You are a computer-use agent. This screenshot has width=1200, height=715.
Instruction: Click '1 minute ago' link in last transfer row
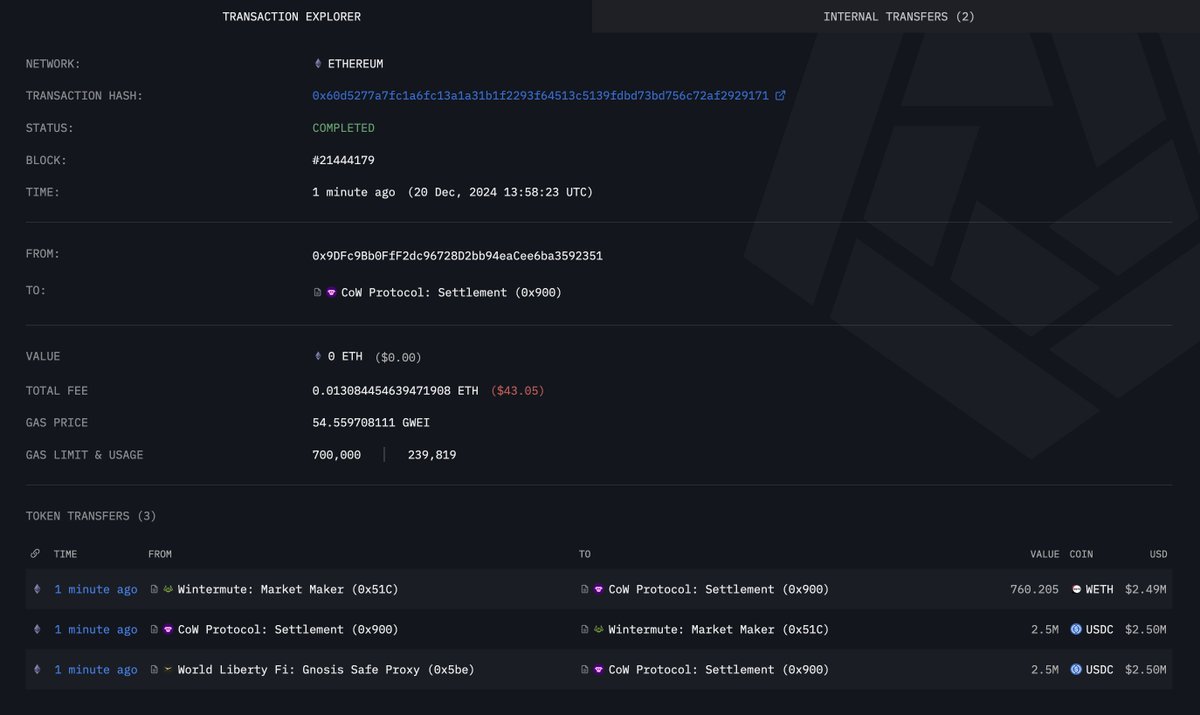click(95, 669)
